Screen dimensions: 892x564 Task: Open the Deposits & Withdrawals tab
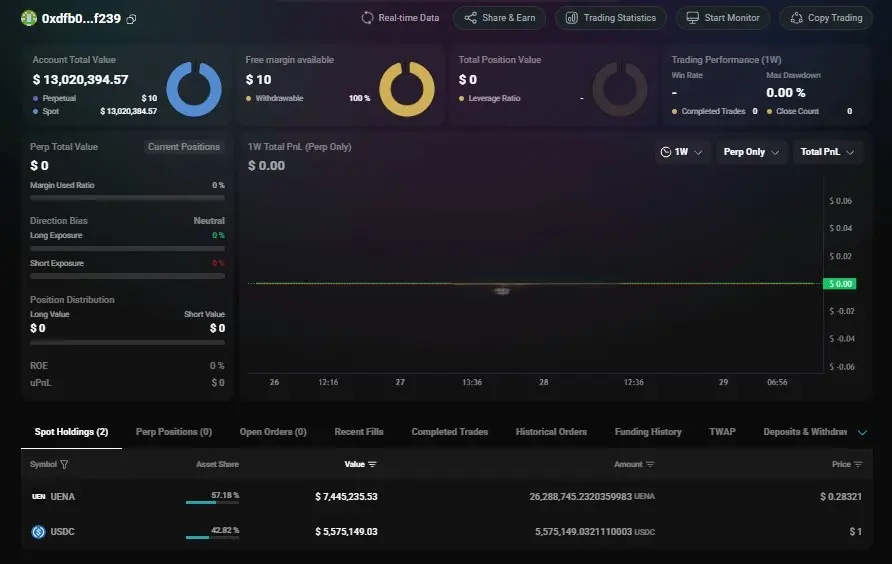click(805, 432)
